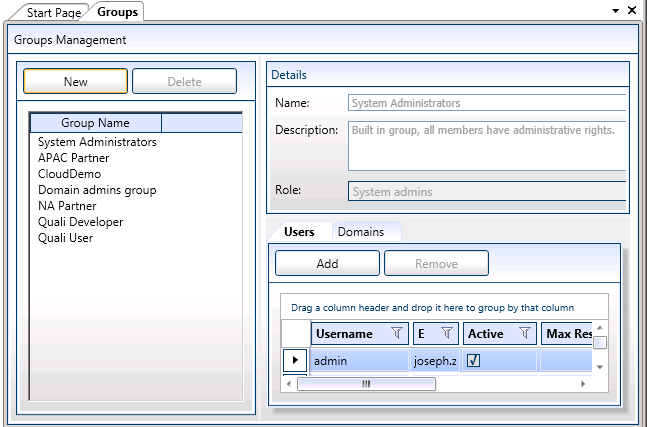
Task: Select the Domain admins group entry
Action: coord(97,190)
